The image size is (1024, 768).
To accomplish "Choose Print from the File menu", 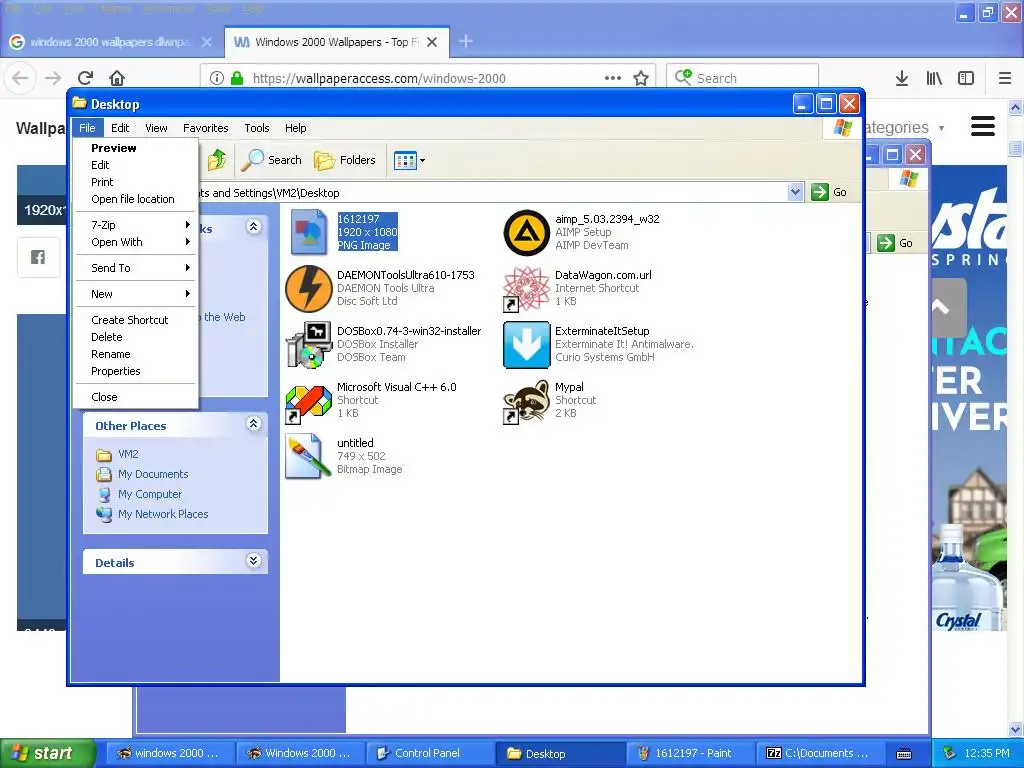I will pyautogui.click(x=136, y=182).
